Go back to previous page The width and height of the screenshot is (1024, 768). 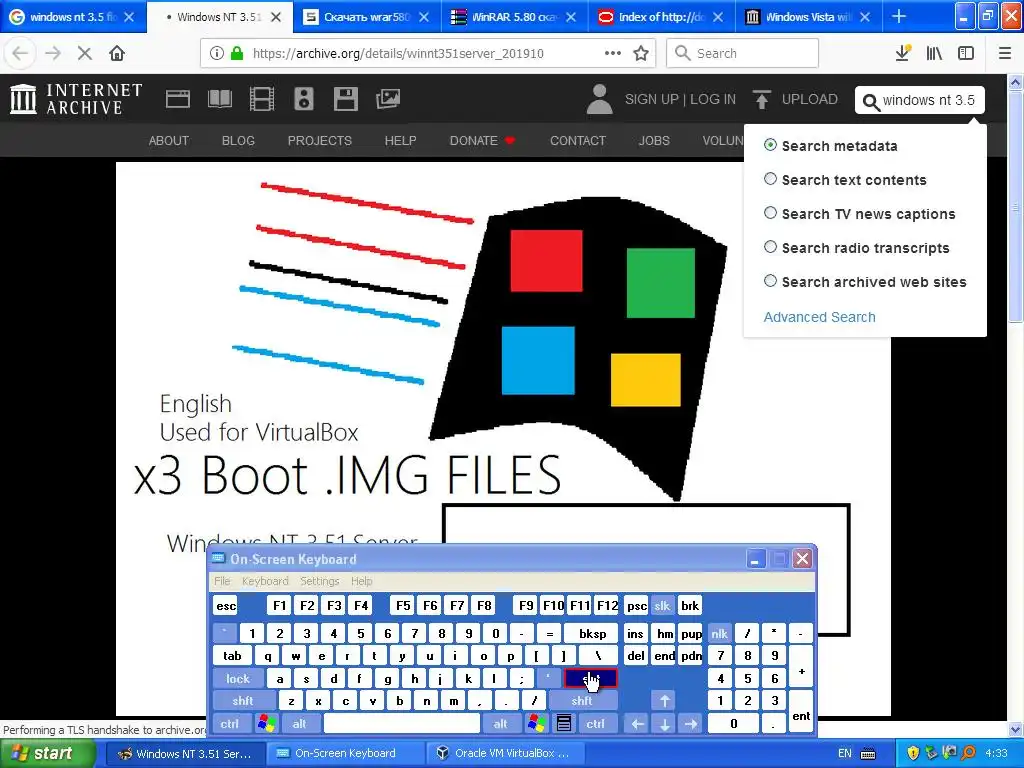20,54
